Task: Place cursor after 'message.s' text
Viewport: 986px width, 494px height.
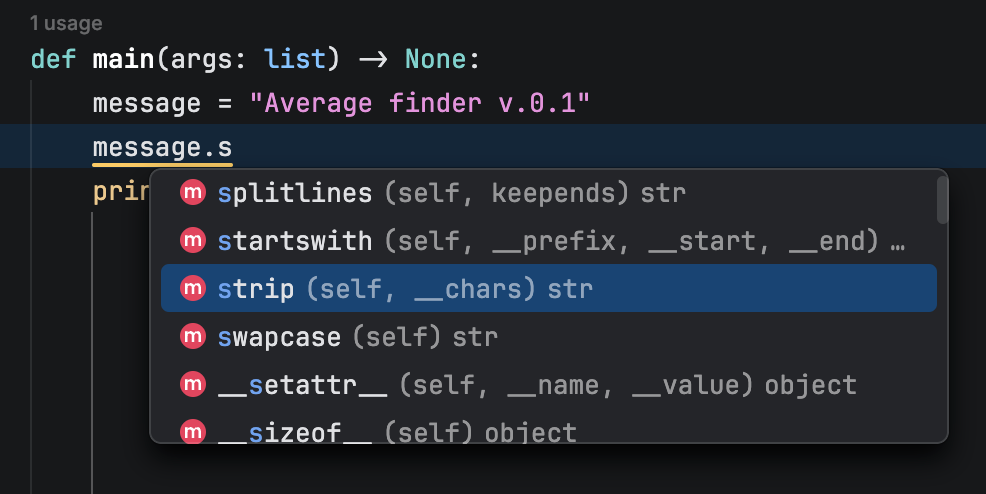Action: click(233, 149)
